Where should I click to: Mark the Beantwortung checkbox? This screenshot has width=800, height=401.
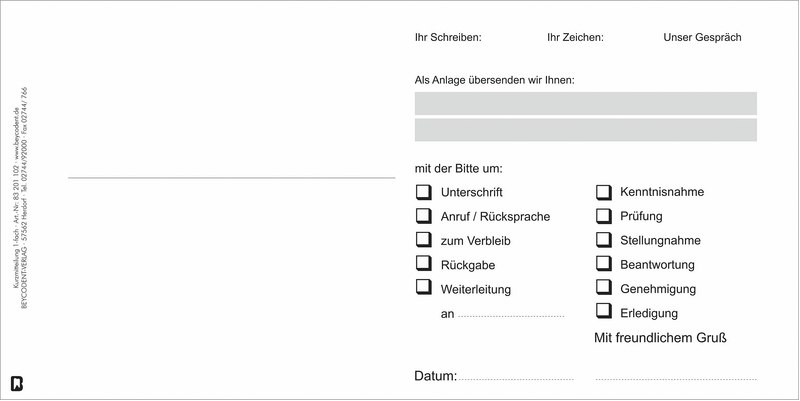tap(603, 264)
